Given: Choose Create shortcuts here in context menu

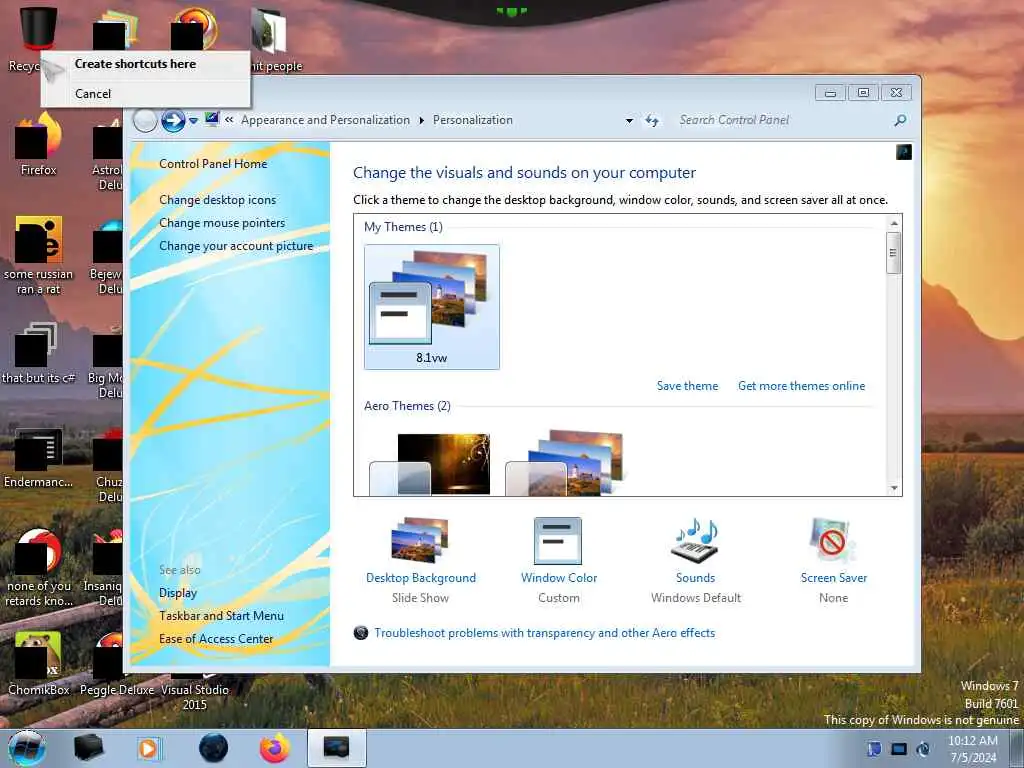Looking at the screenshot, I should coord(146,64).
